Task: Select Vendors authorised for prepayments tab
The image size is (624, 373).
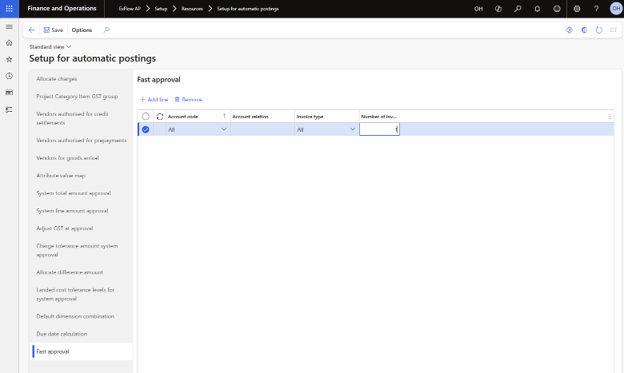Action: (82, 140)
